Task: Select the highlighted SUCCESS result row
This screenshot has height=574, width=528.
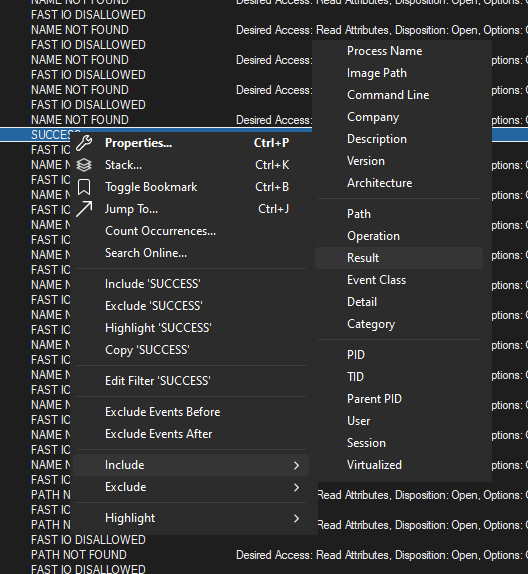Action: (x=264, y=135)
